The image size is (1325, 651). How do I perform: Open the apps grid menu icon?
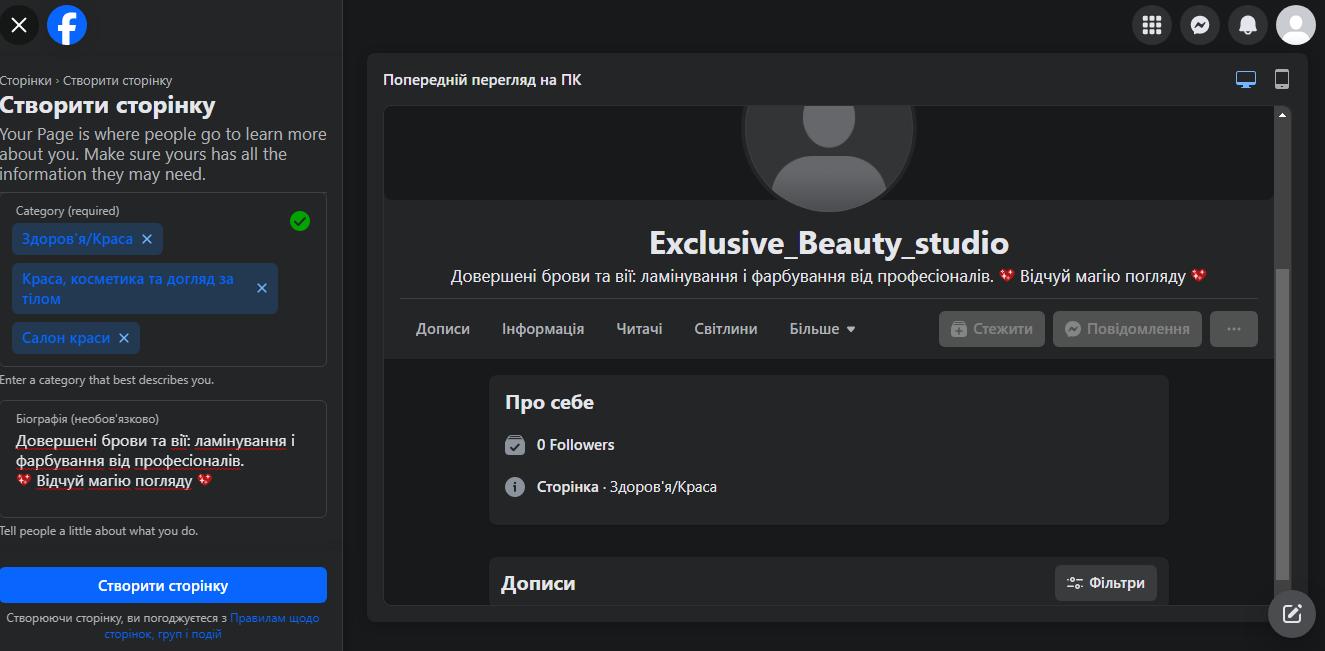(1152, 25)
